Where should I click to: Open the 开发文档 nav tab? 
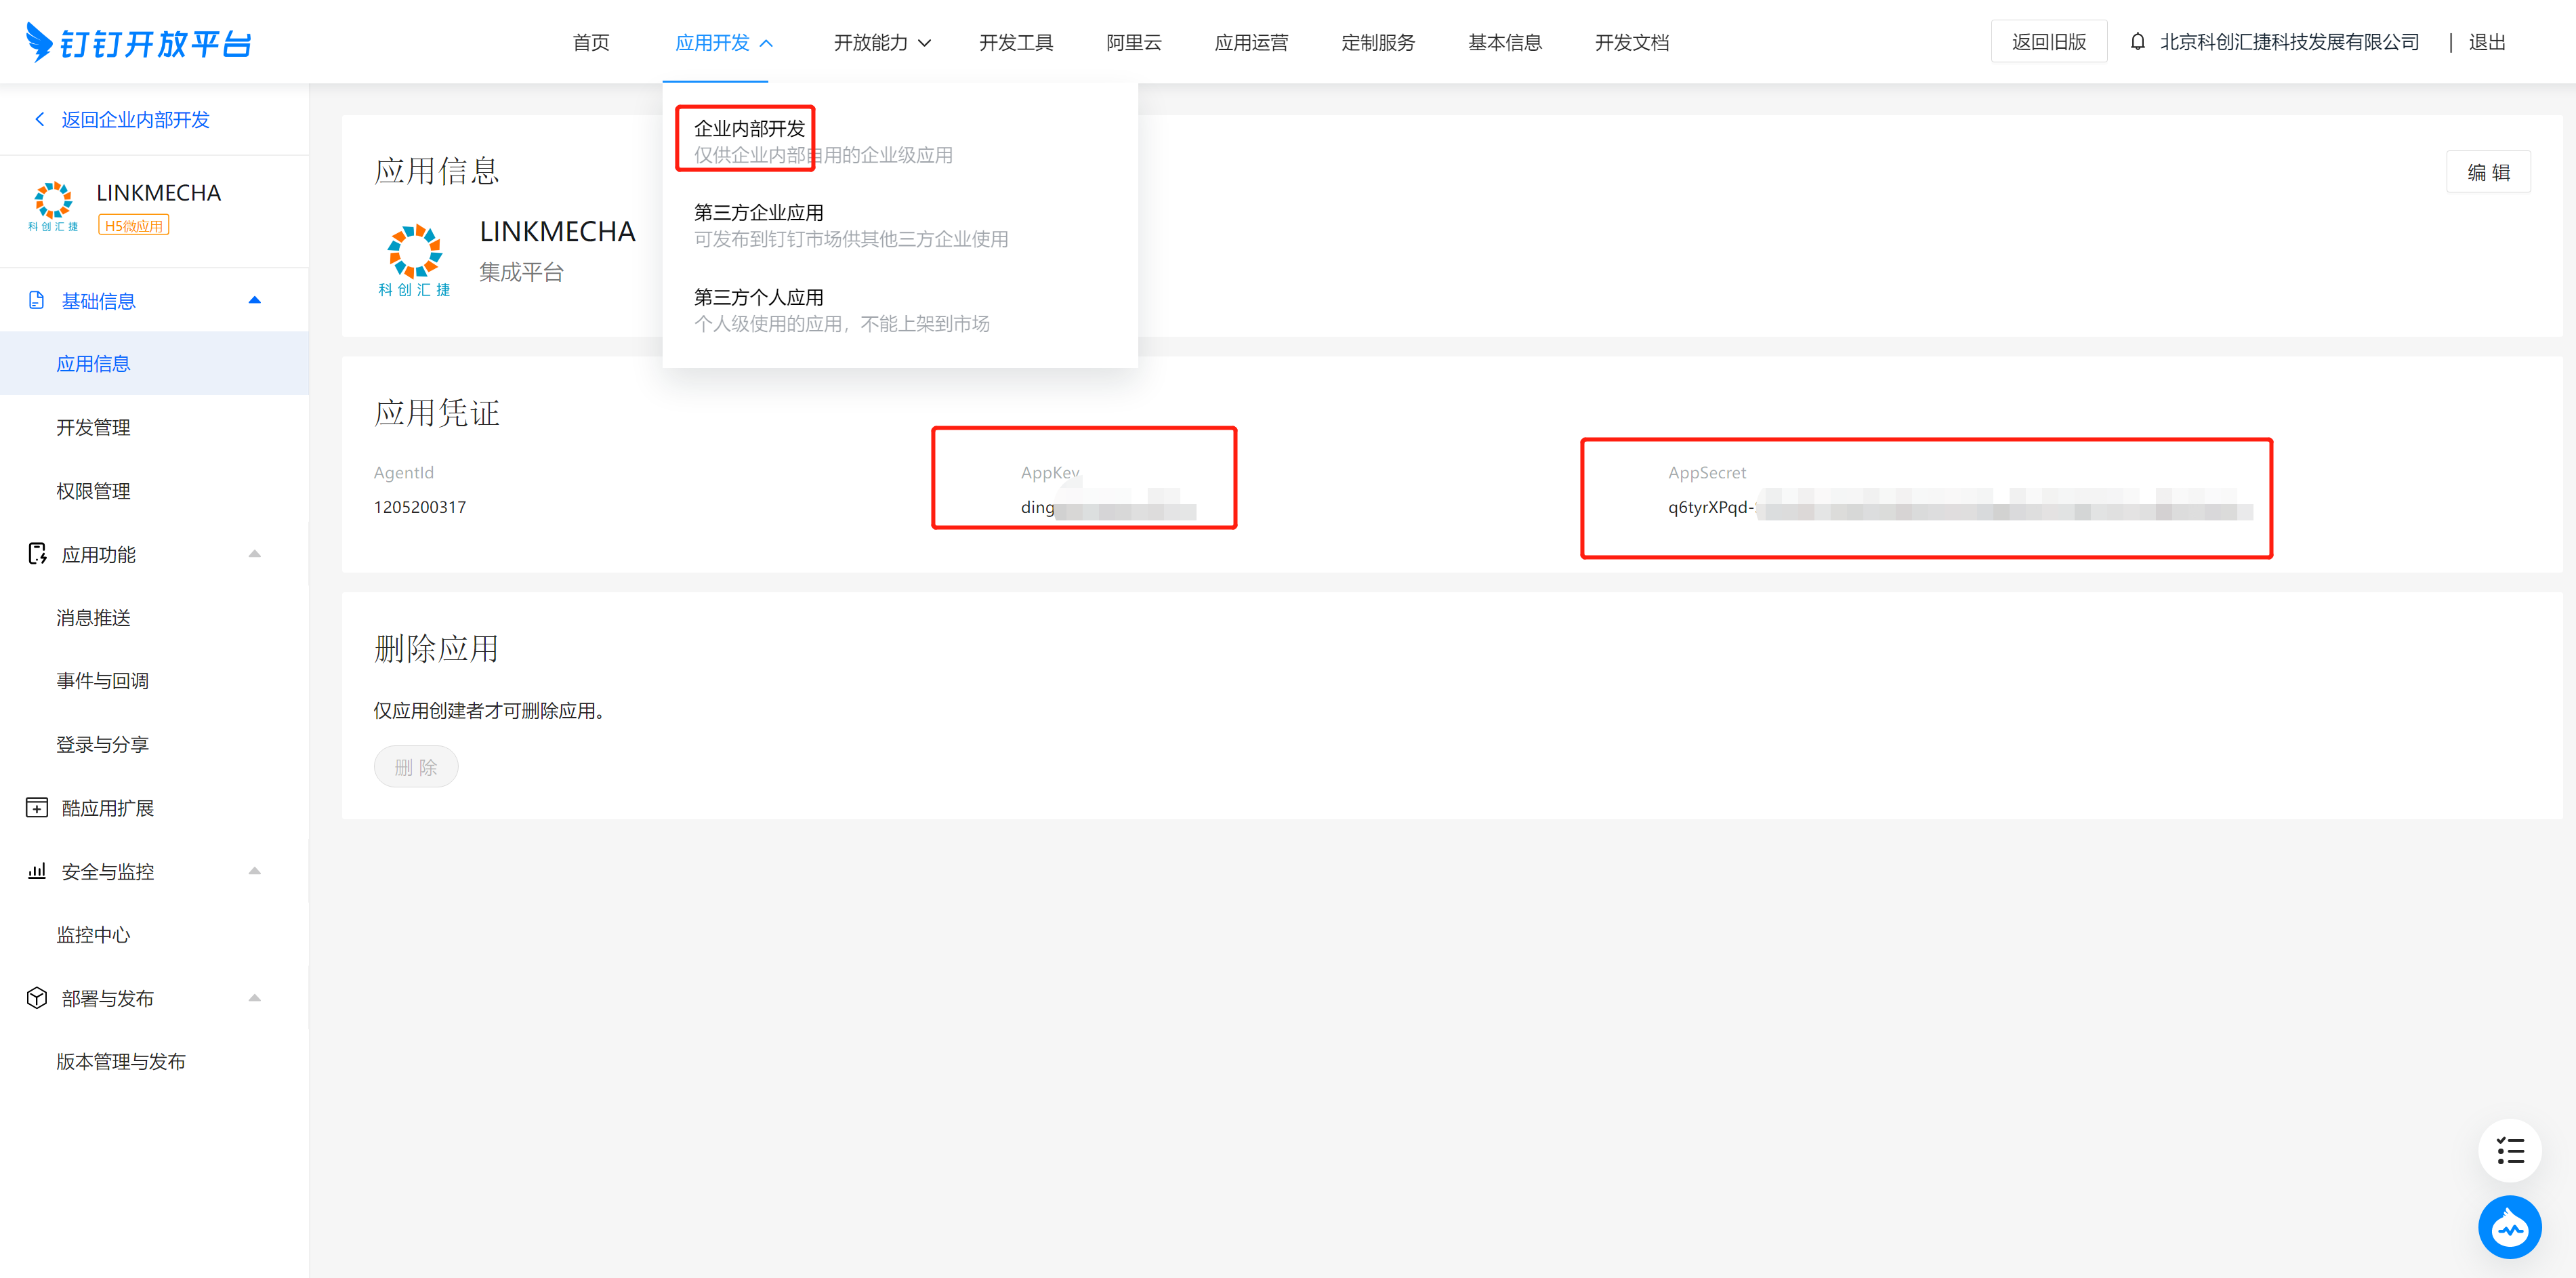(x=1632, y=42)
